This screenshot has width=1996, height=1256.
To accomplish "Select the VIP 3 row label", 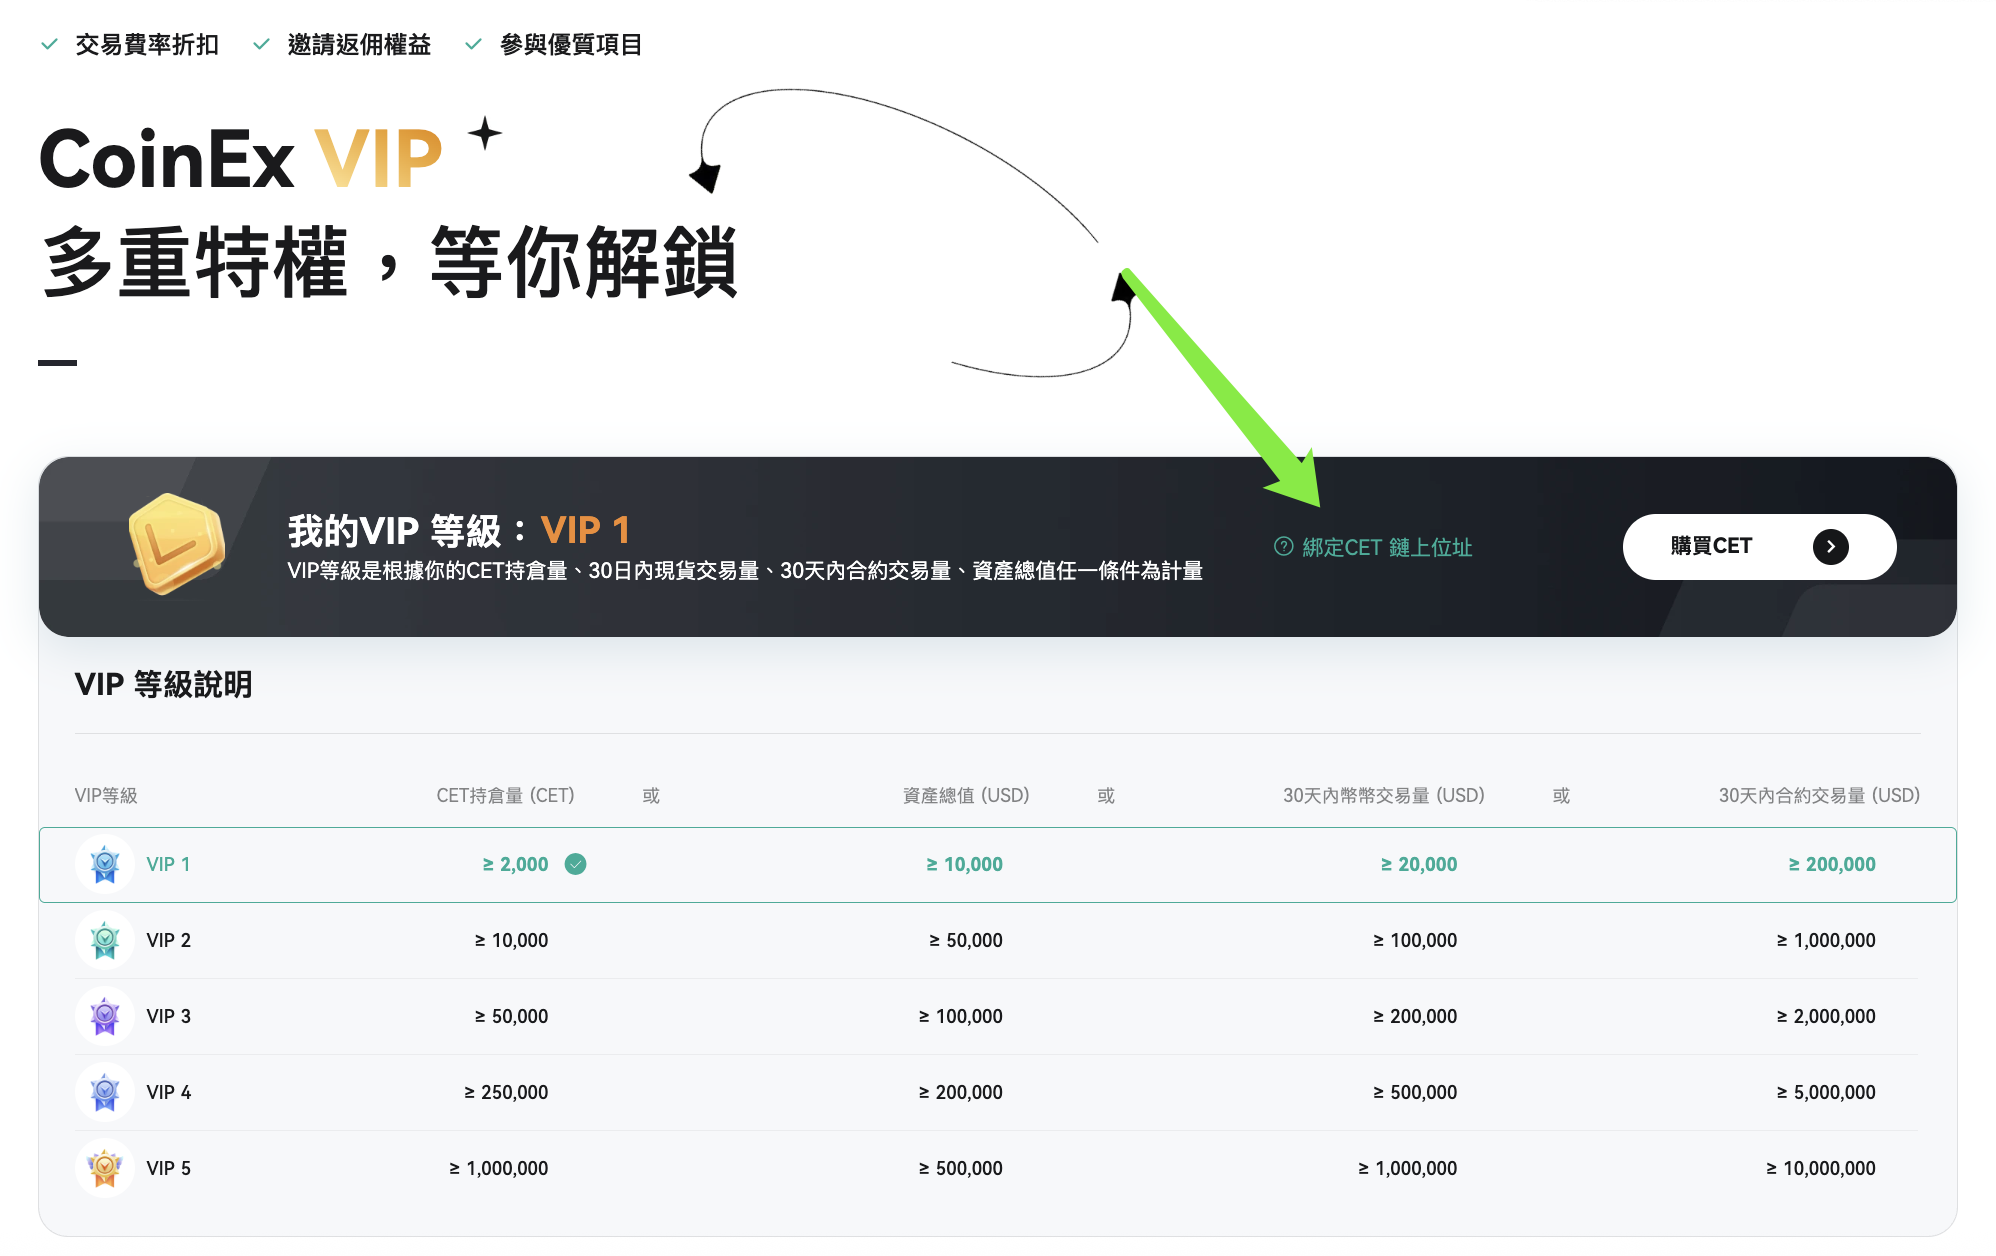I will (168, 1016).
